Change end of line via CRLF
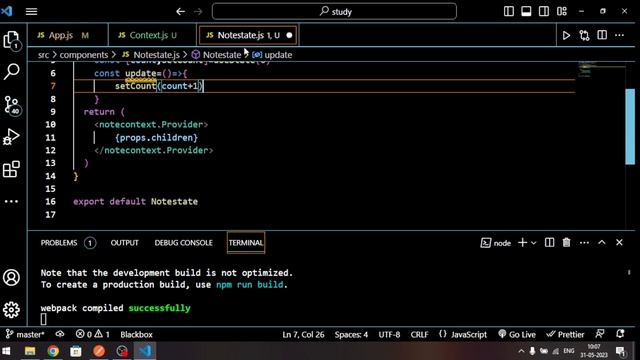The height and width of the screenshot is (360, 640). pos(419,334)
